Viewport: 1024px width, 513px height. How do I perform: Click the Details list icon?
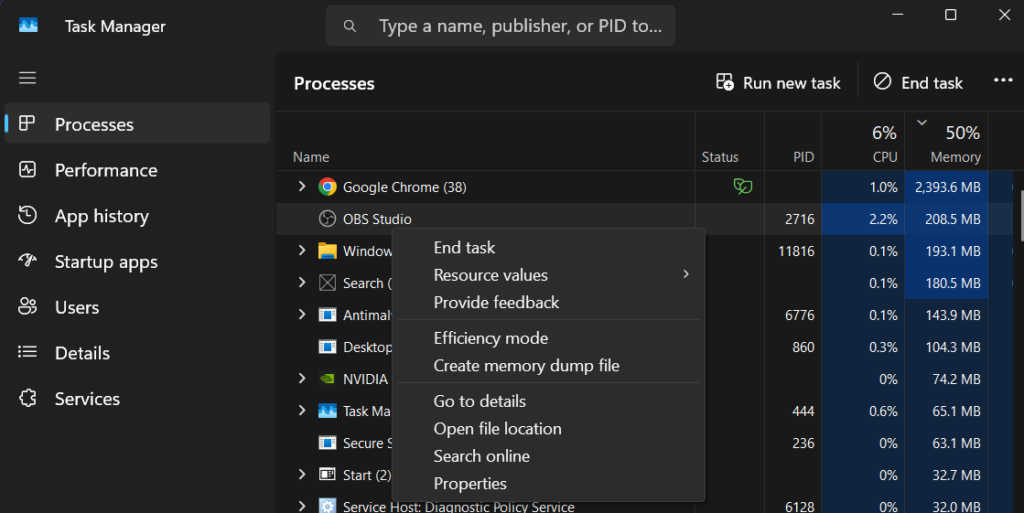pos(27,352)
